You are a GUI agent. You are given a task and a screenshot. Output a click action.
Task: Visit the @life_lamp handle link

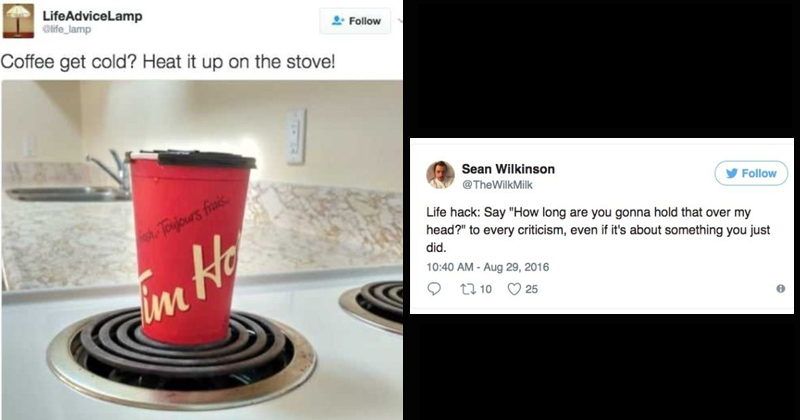tap(67, 30)
